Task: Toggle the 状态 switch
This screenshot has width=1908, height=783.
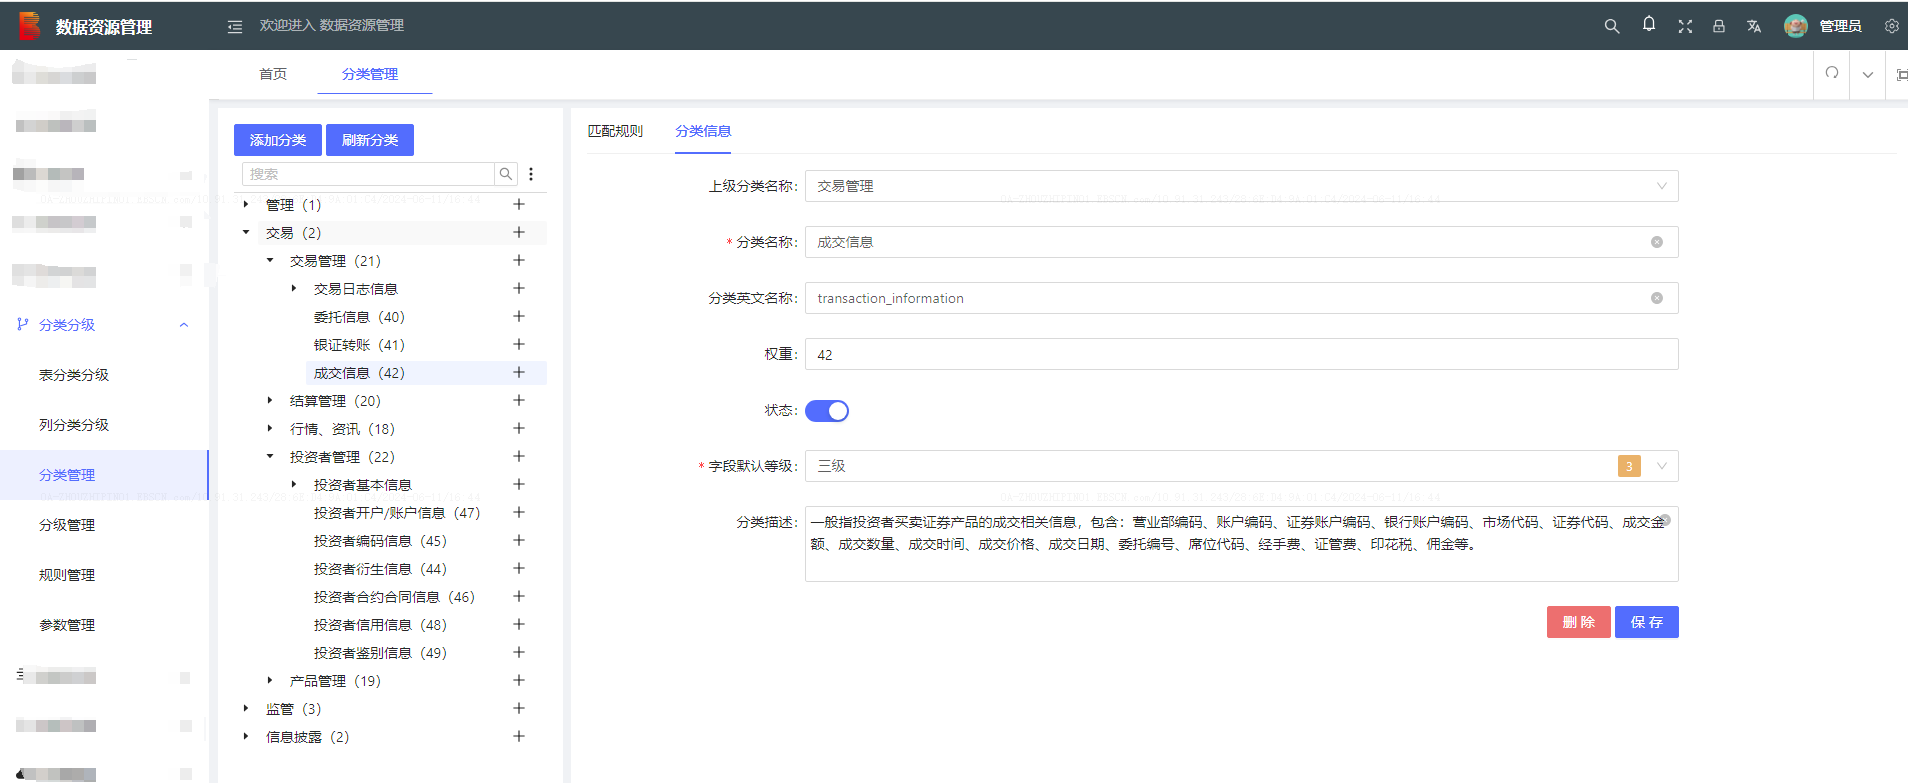Action: click(x=827, y=411)
